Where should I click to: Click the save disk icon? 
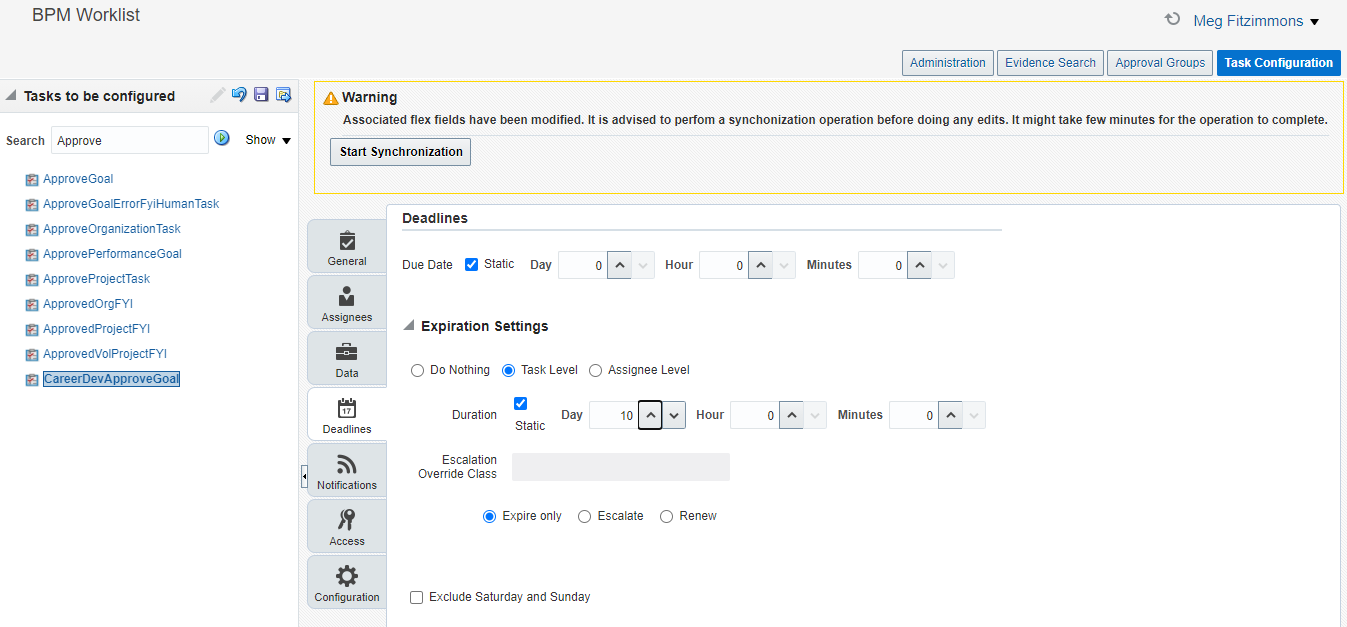coord(261,94)
